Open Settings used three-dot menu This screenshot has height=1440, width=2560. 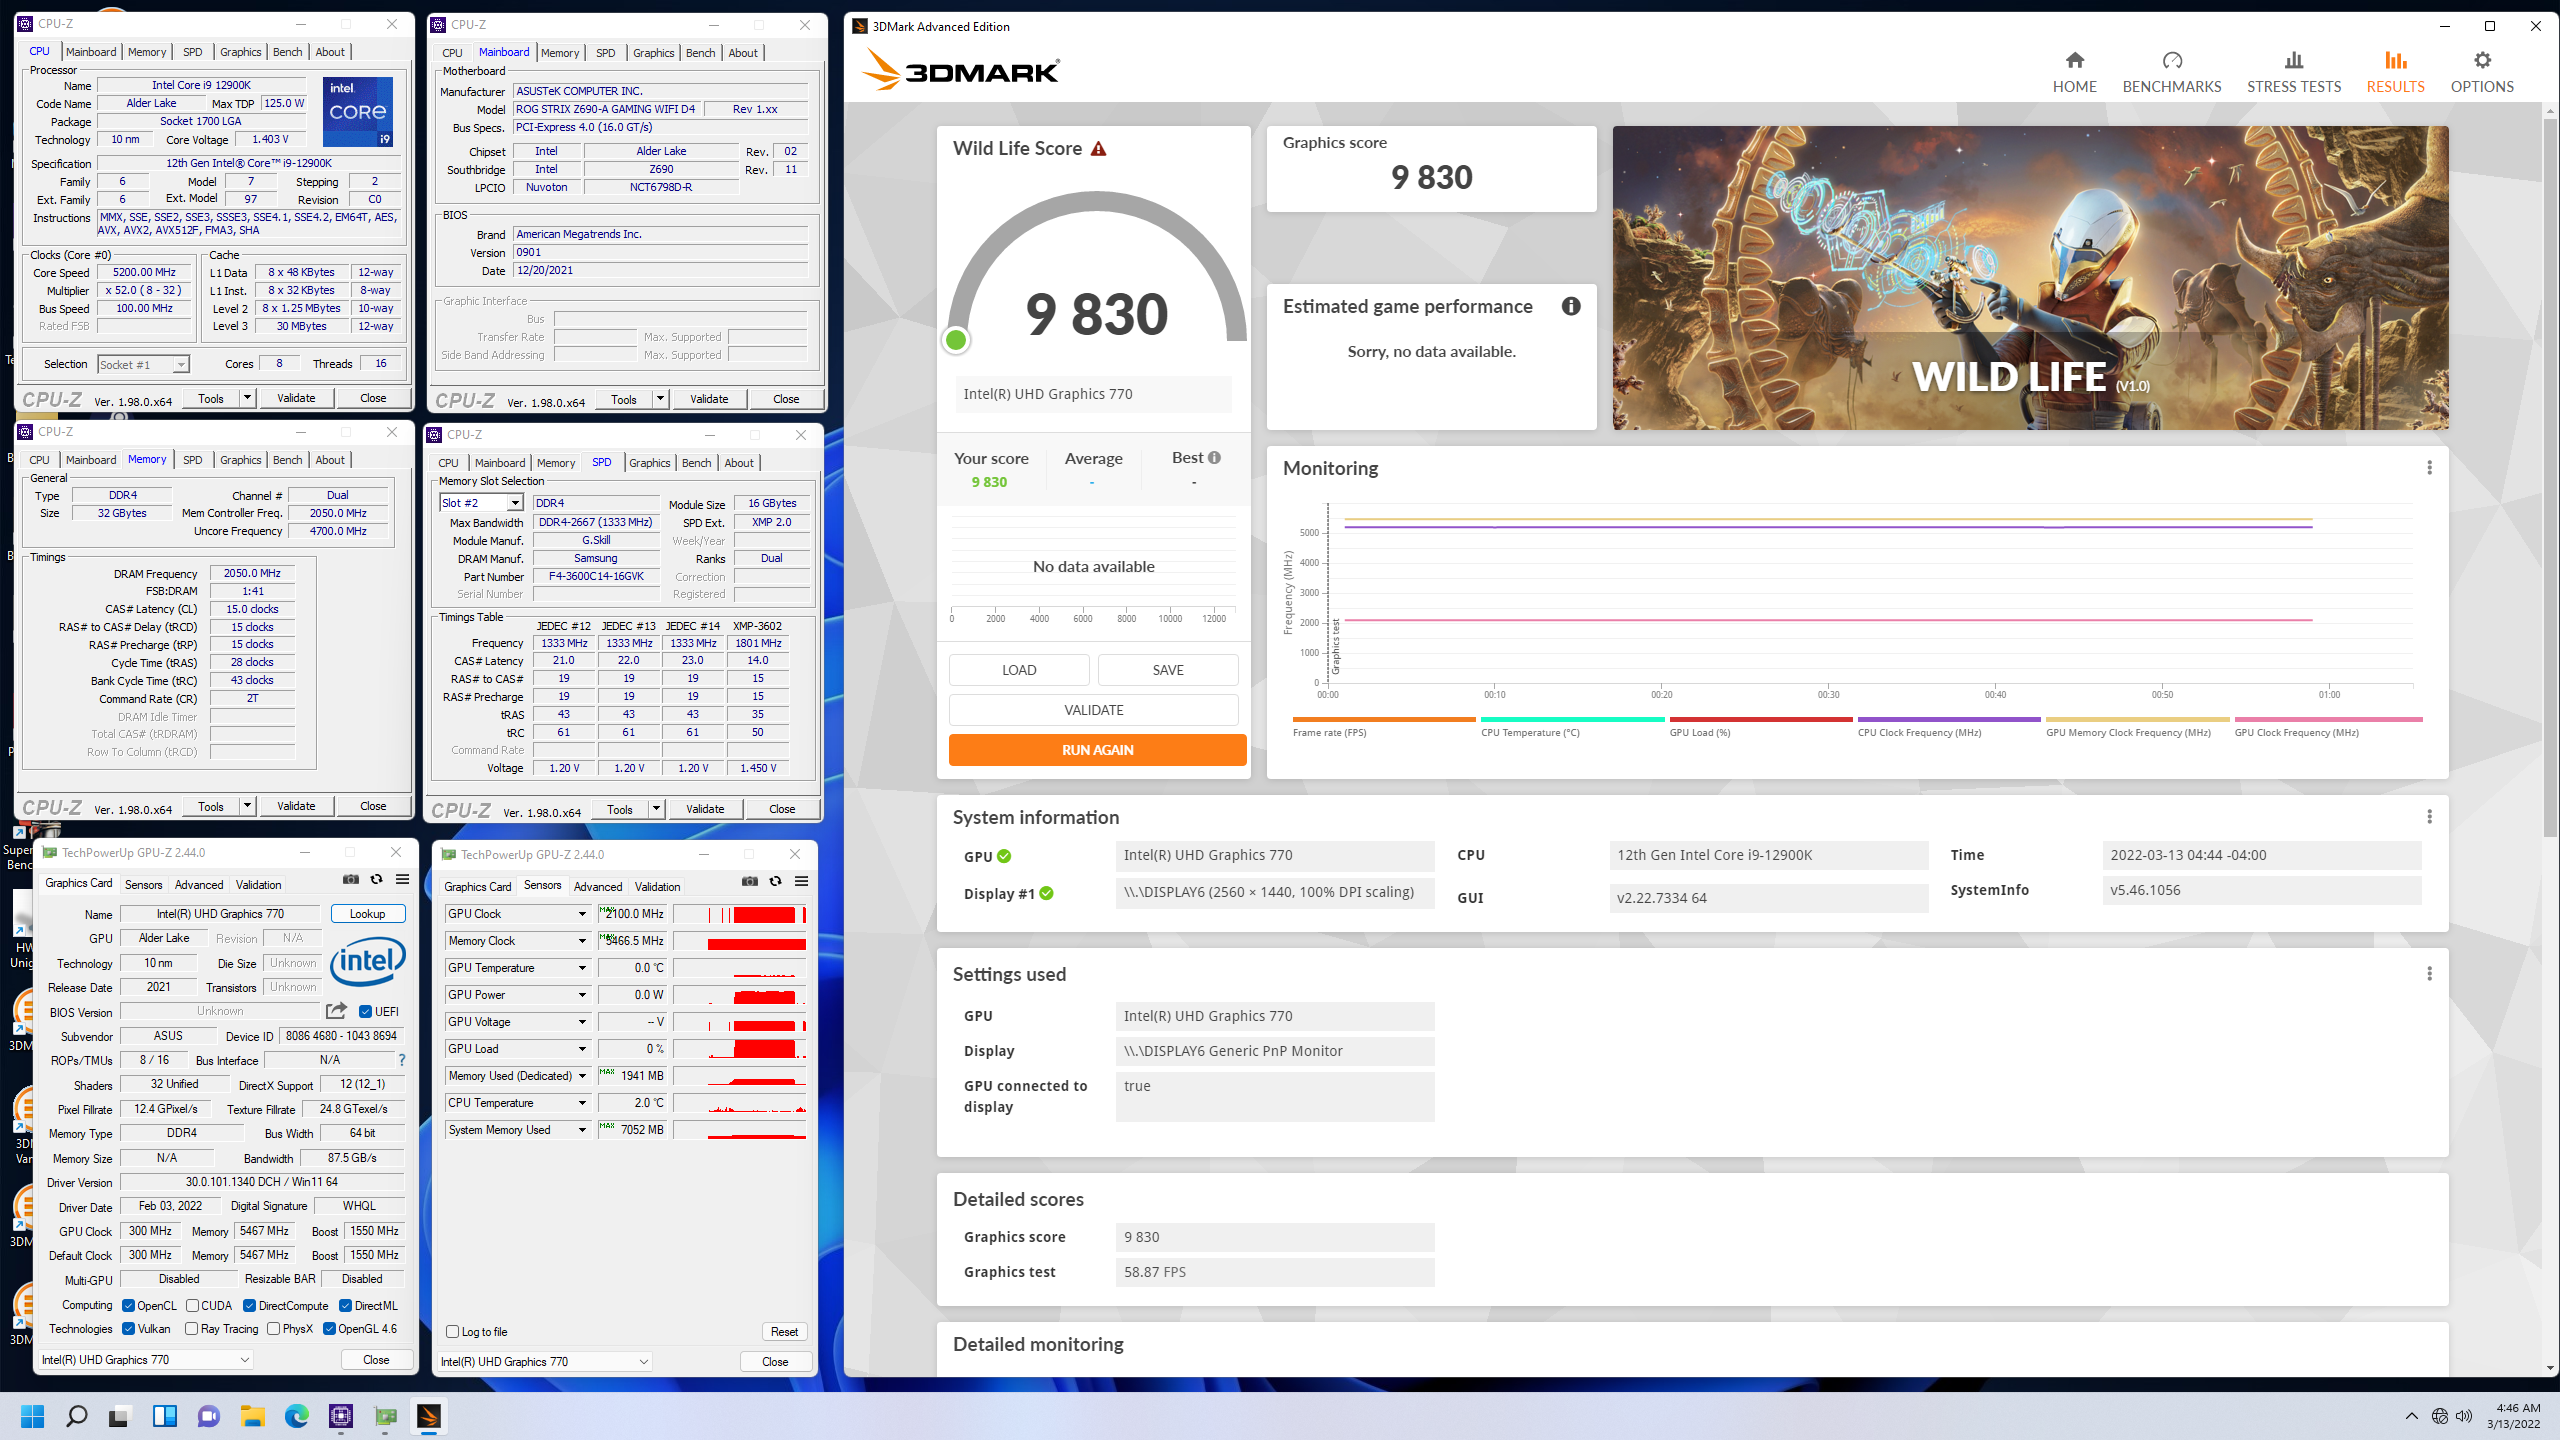[x=2429, y=974]
